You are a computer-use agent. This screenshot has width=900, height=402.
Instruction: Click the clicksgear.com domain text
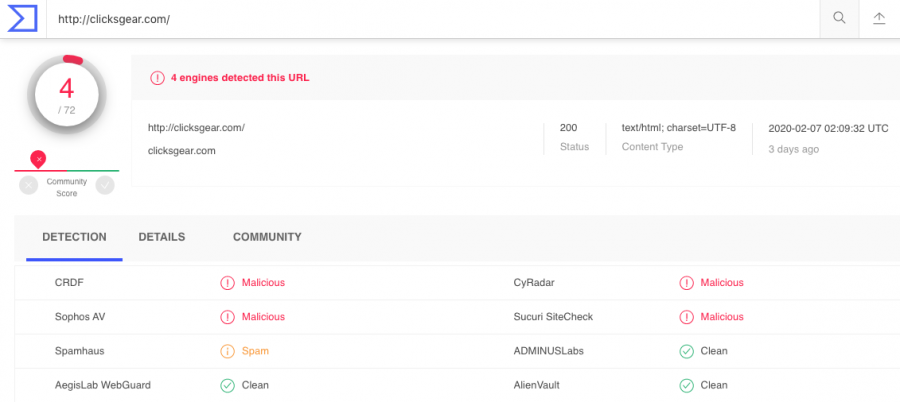click(181, 151)
